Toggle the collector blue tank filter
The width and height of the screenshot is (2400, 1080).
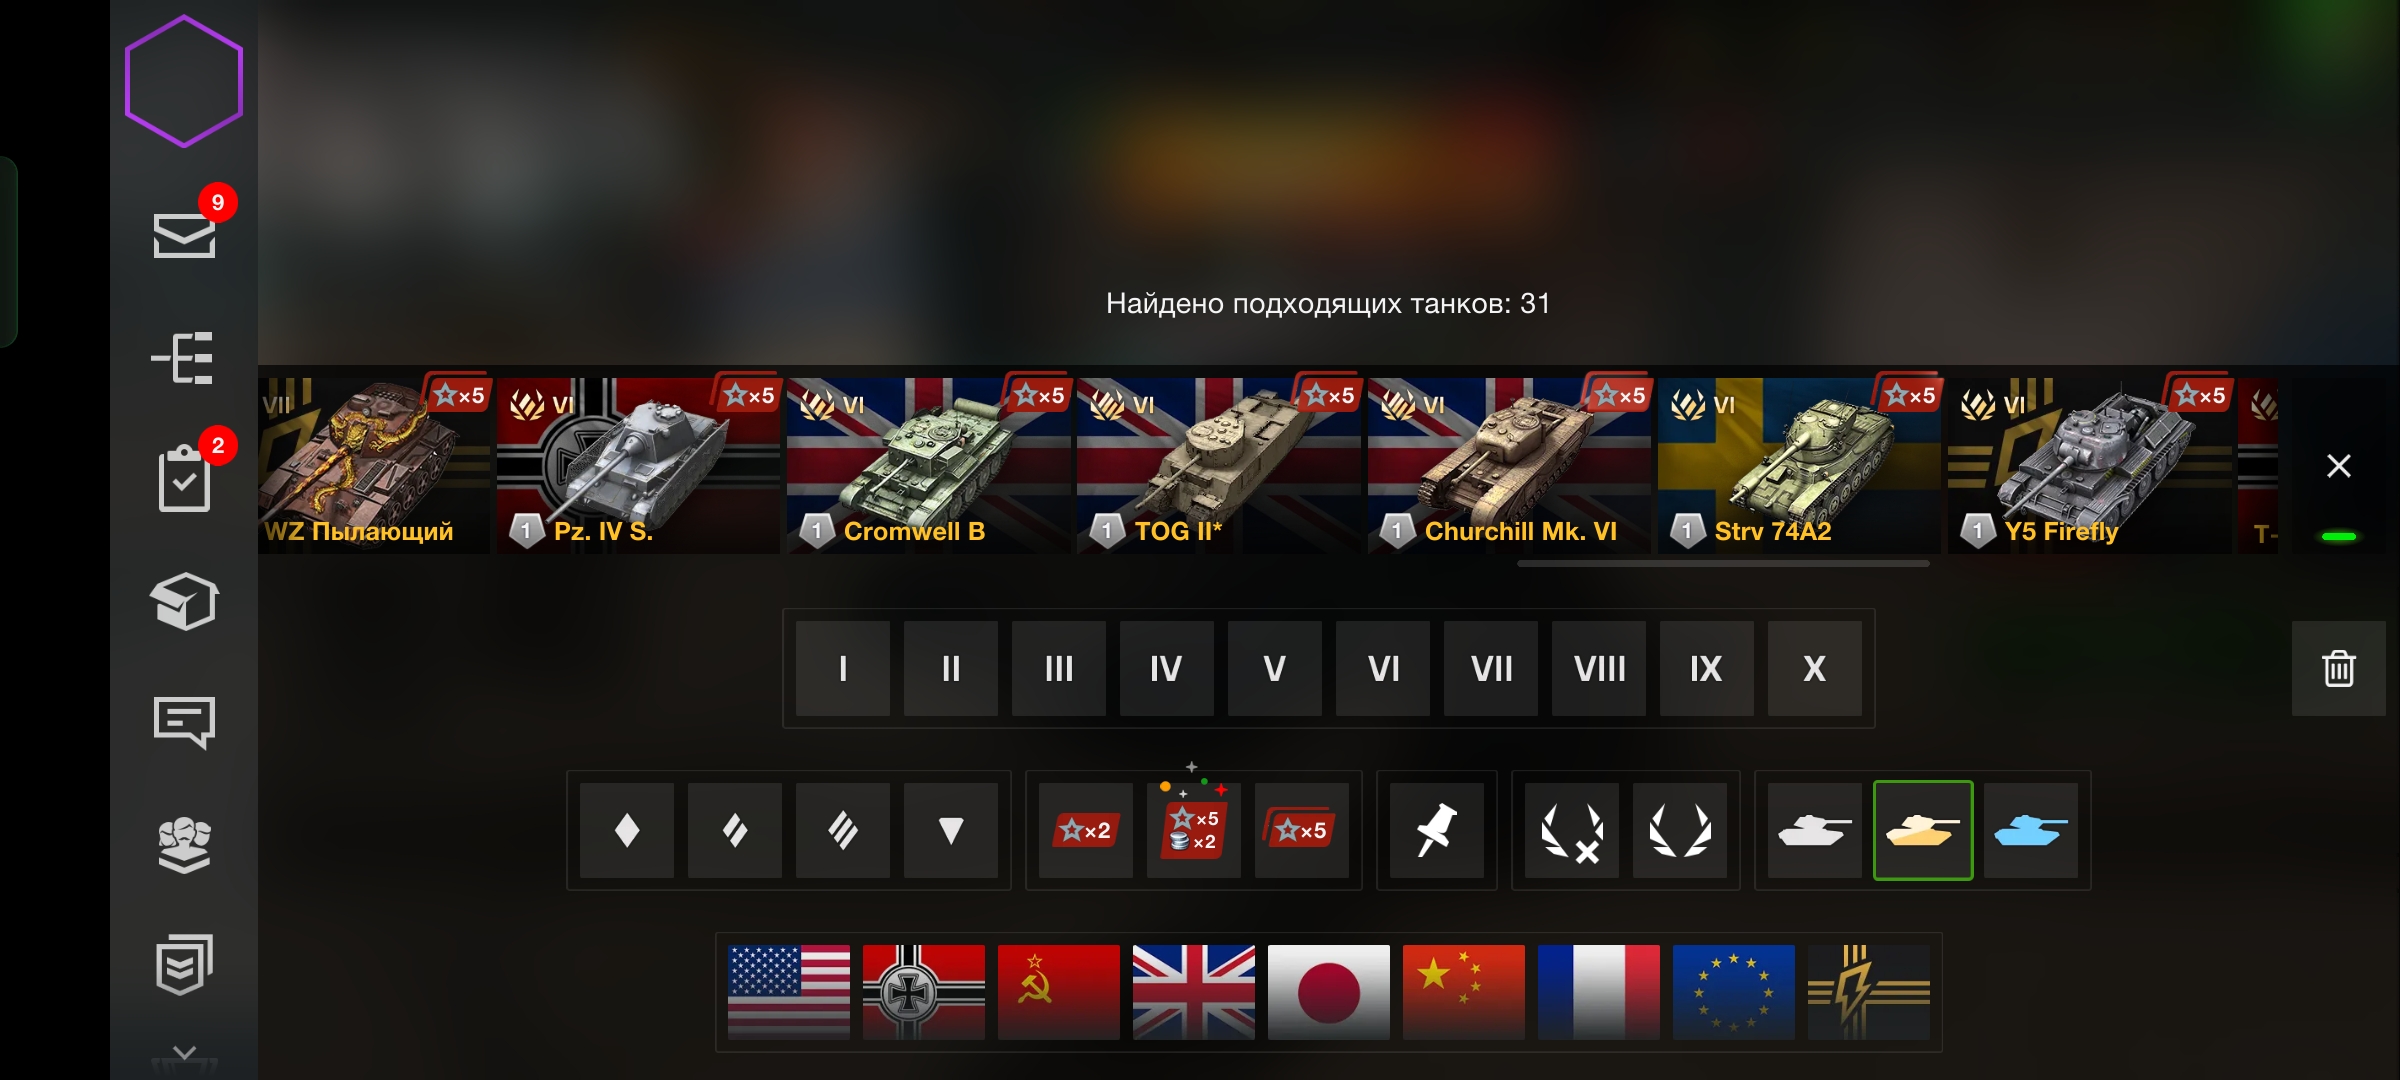pos(2030,830)
